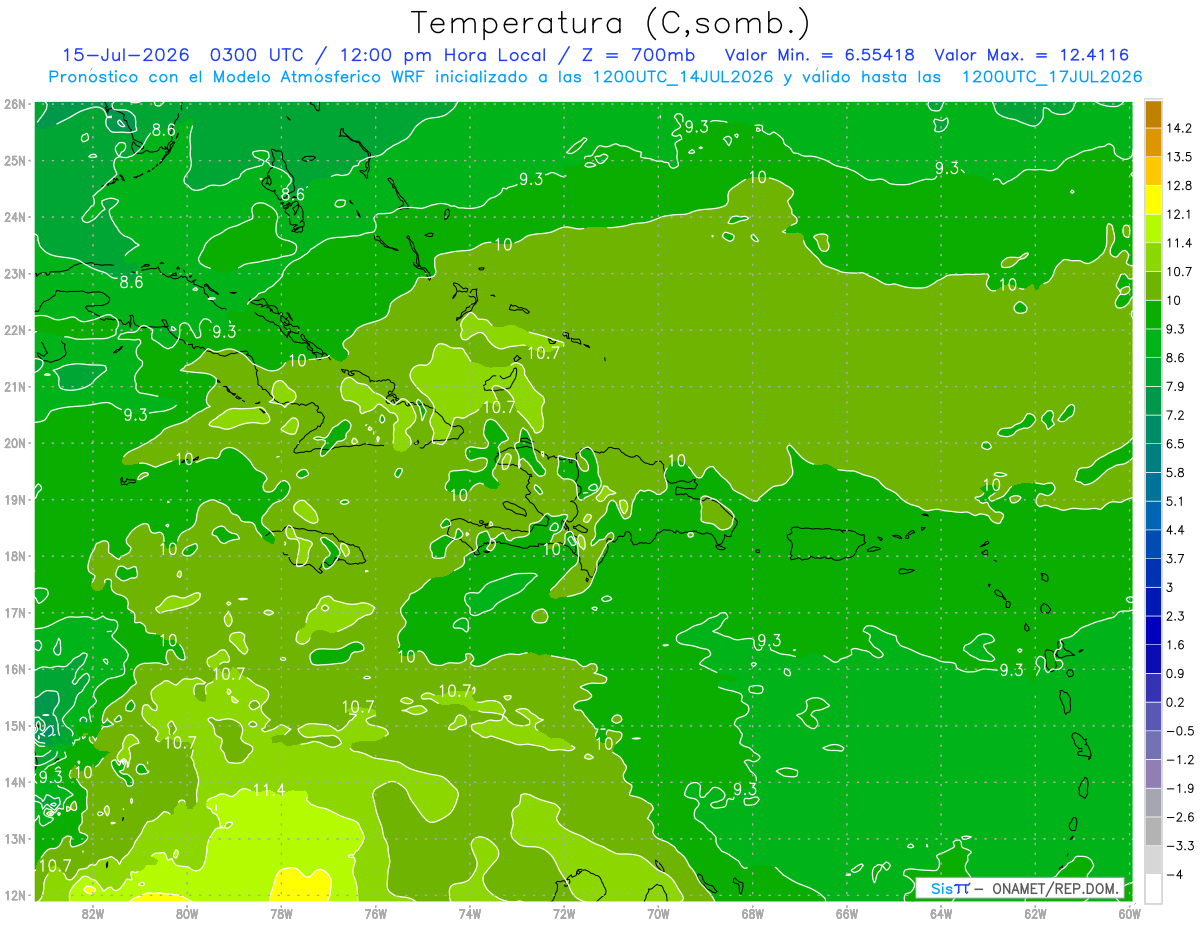The width and height of the screenshot is (1200, 927).
Task: Click the Puerto Rico island outline
Action: coord(827,543)
